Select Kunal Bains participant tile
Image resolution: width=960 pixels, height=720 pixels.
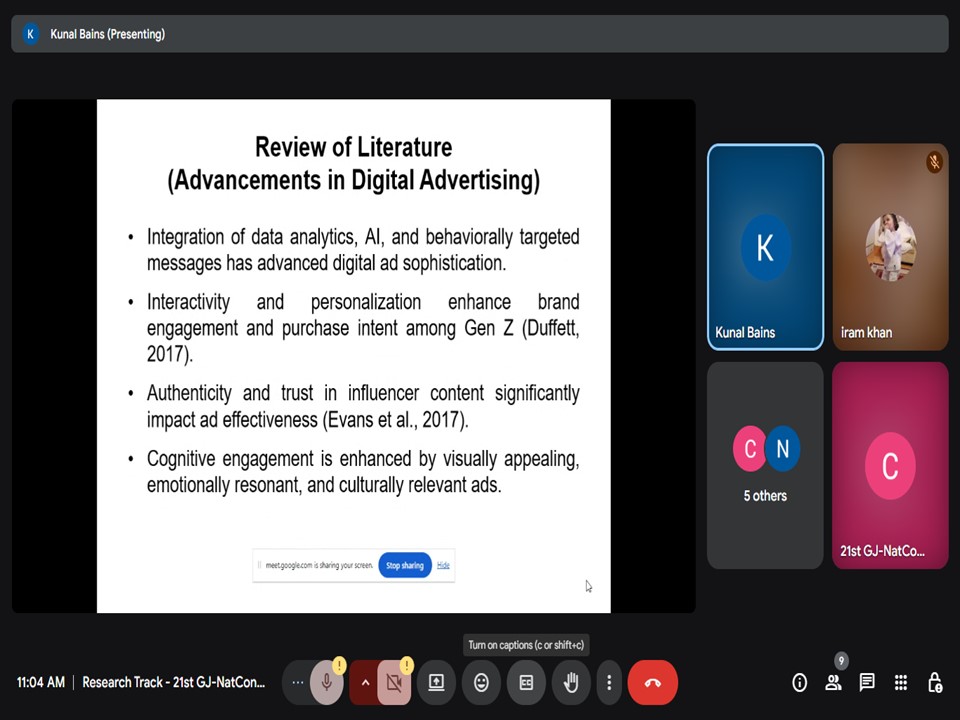(765, 247)
